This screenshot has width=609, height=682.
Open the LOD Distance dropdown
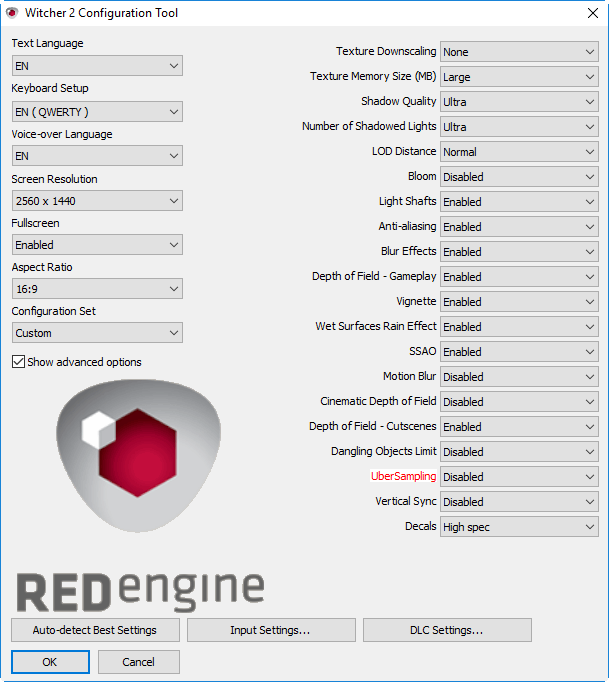click(519, 152)
